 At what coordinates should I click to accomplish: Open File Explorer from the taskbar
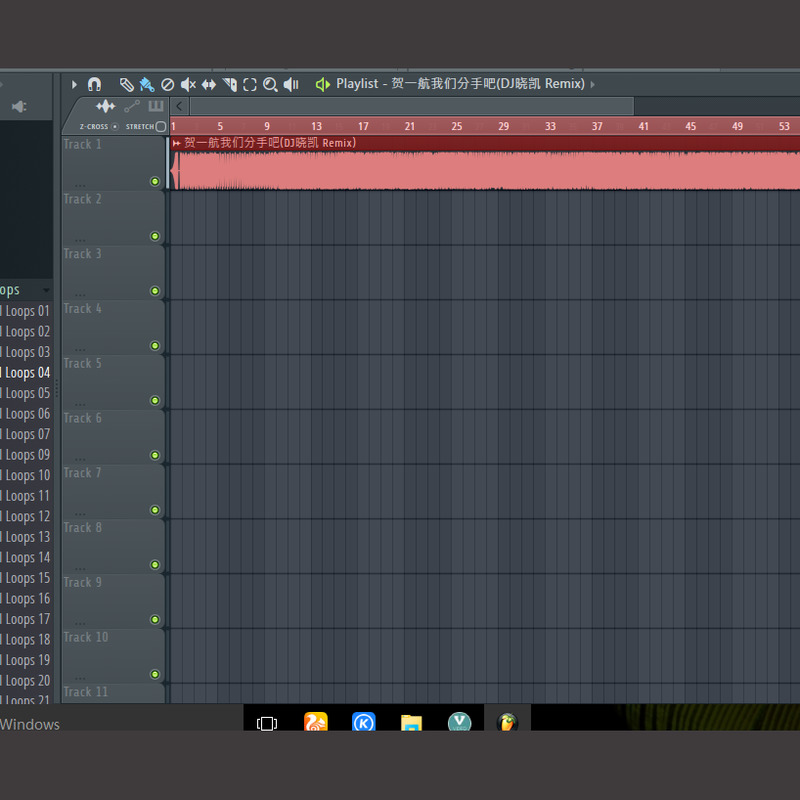point(411,722)
